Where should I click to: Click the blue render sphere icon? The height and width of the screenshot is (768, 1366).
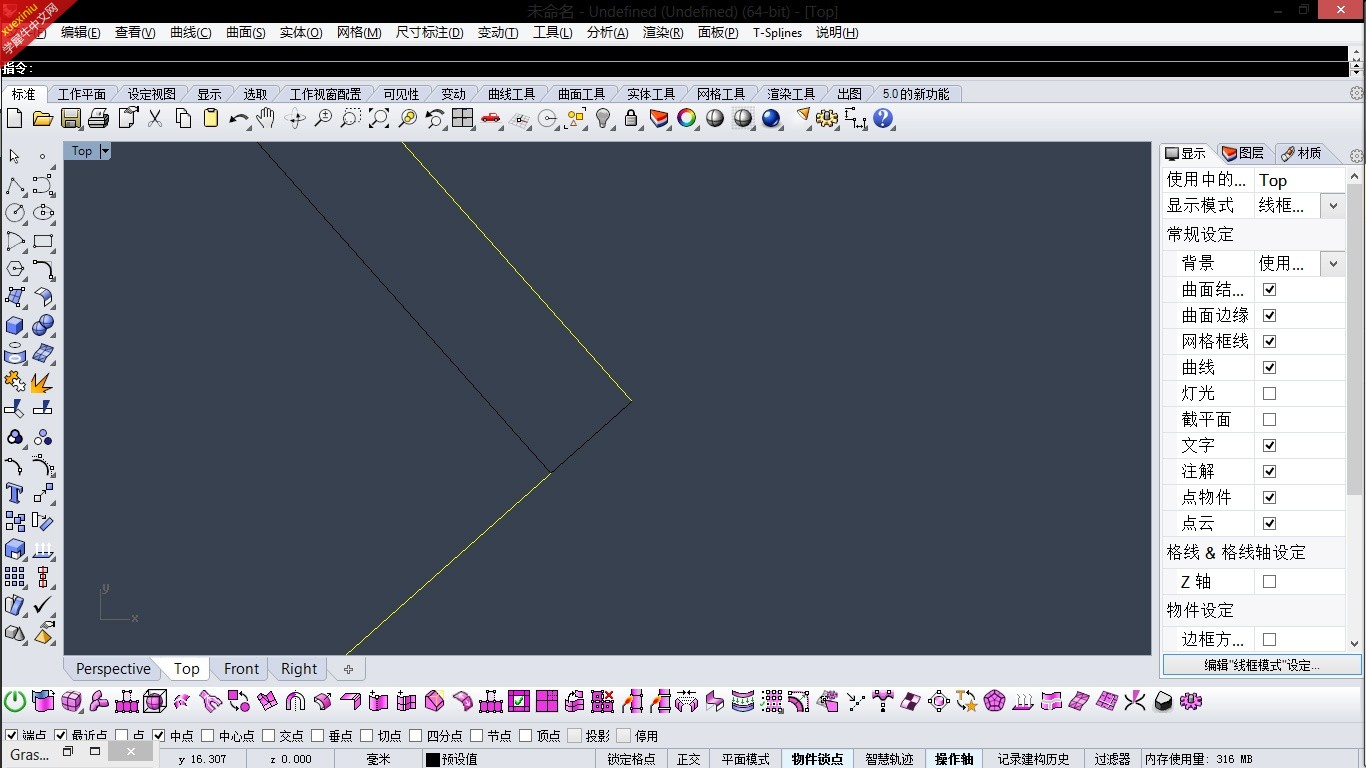770,118
